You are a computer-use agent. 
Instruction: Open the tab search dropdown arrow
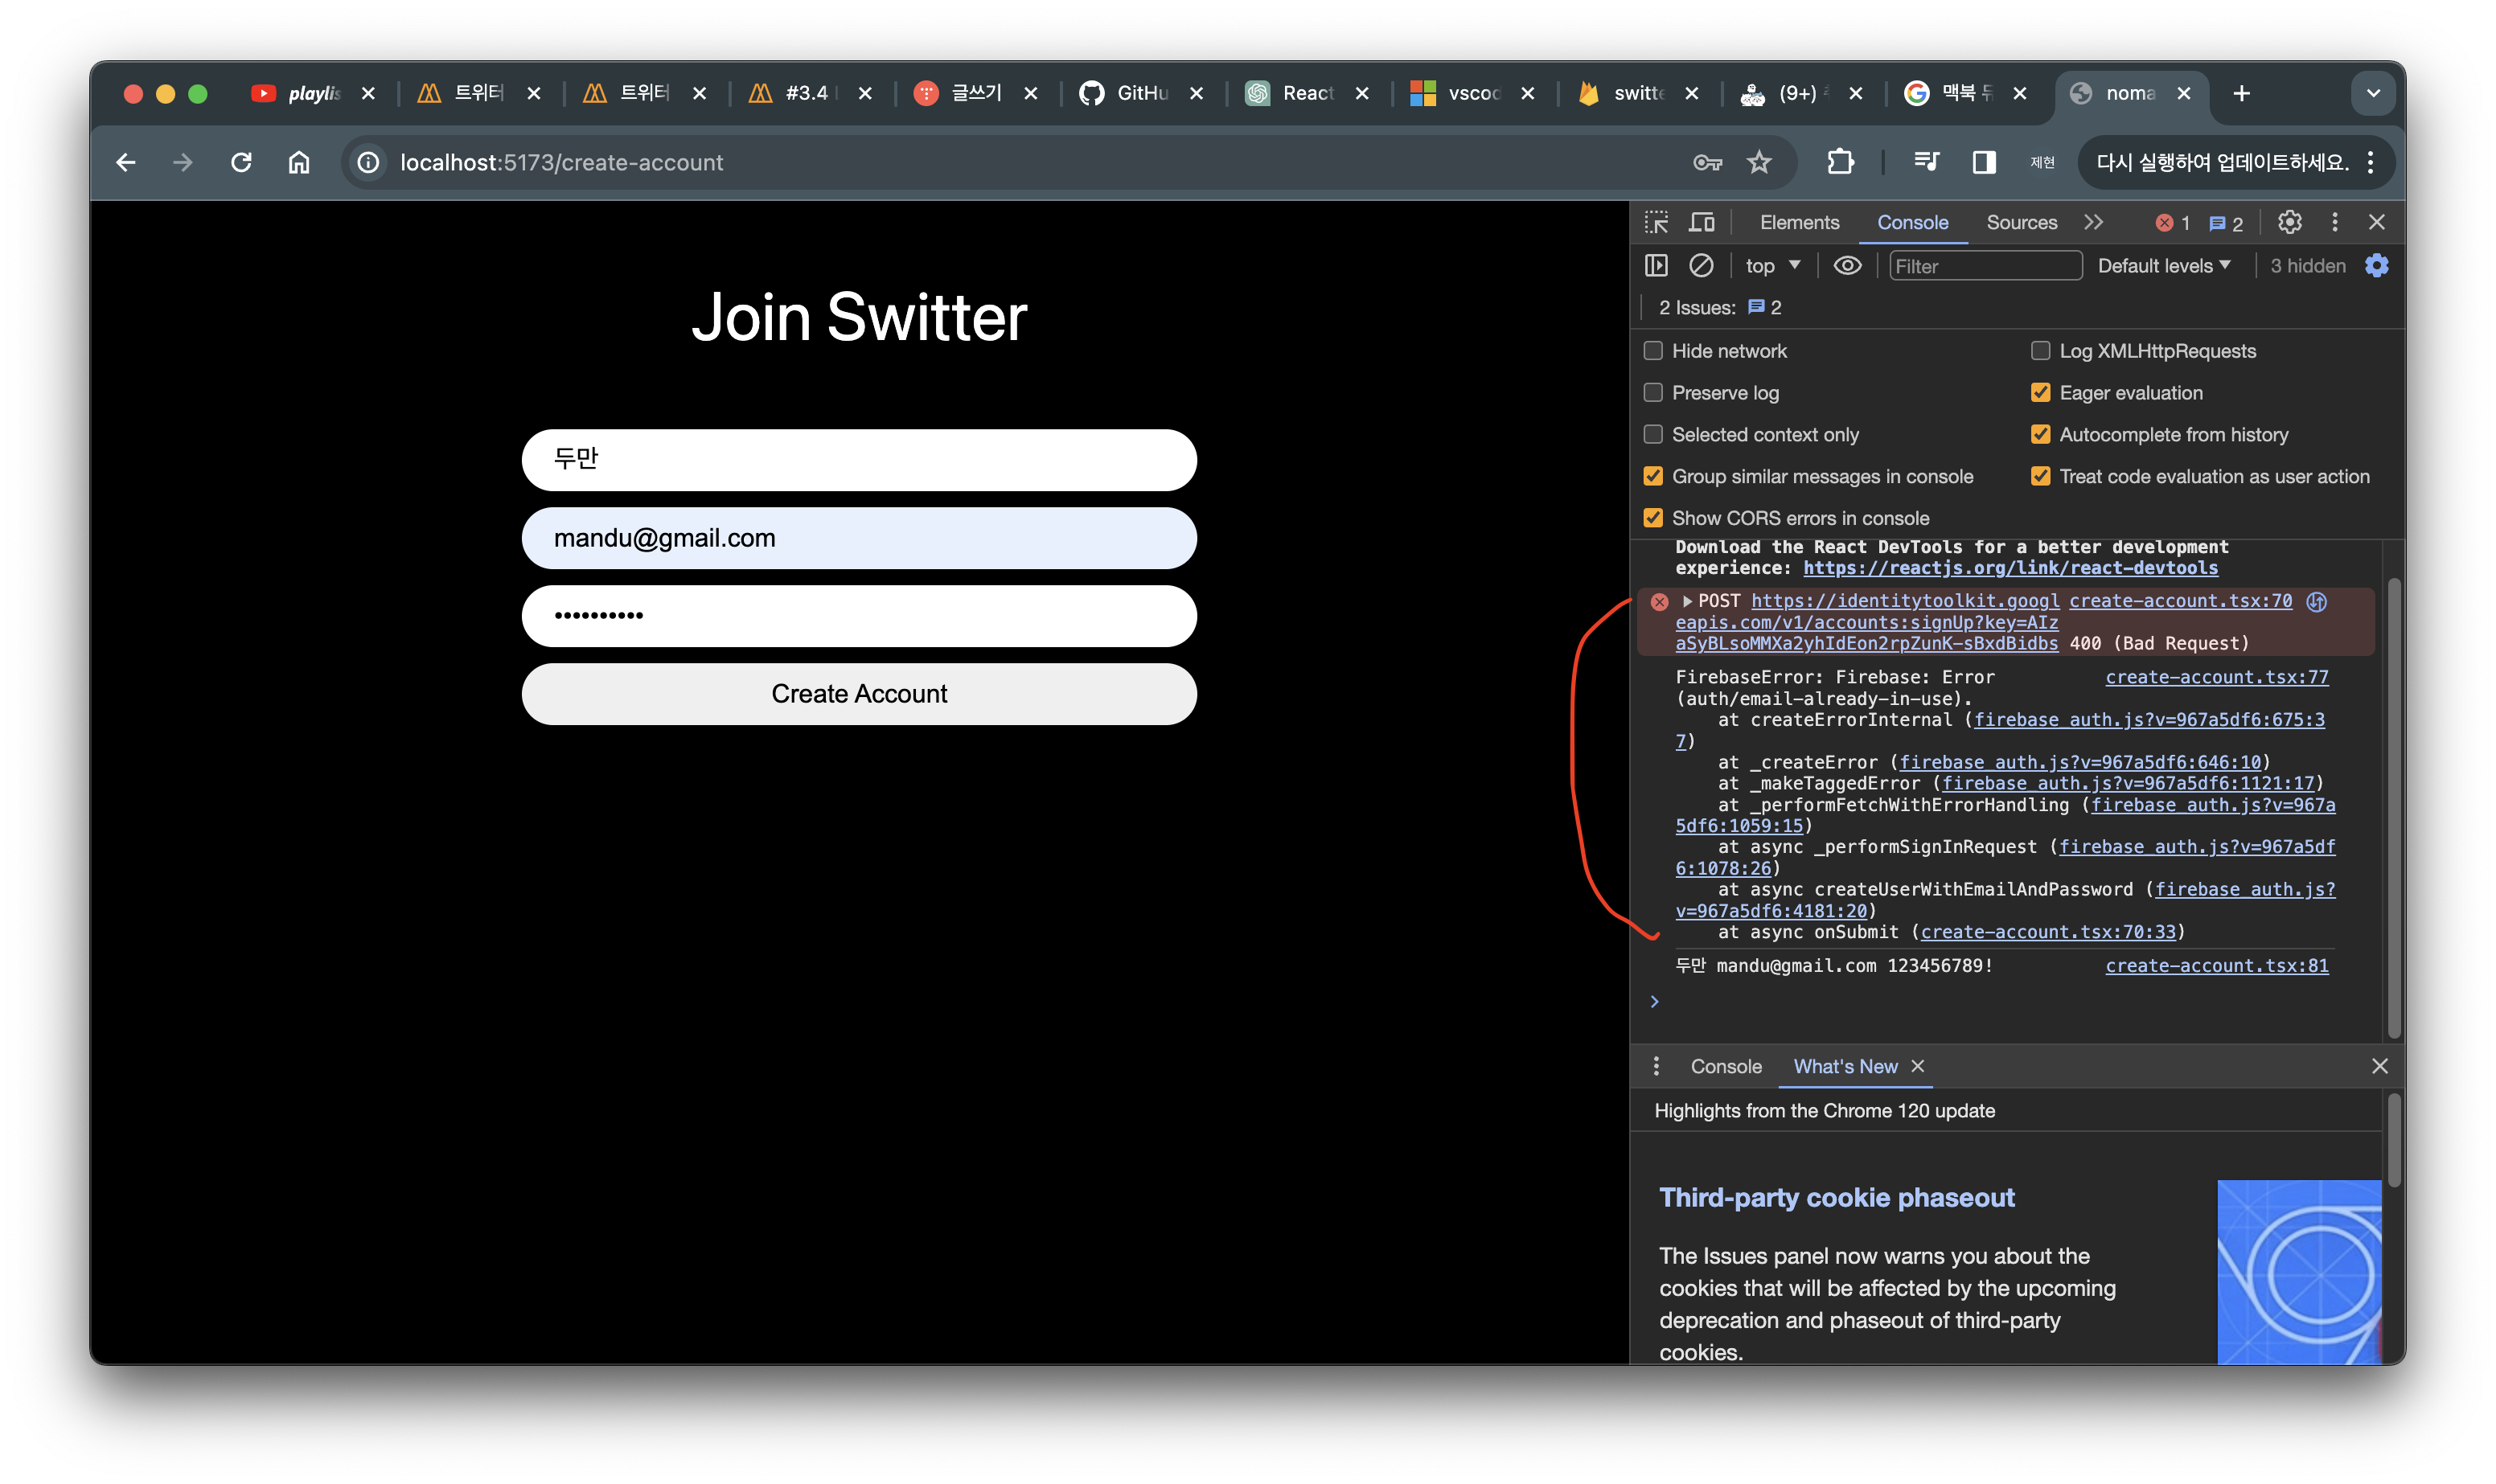(2372, 93)
